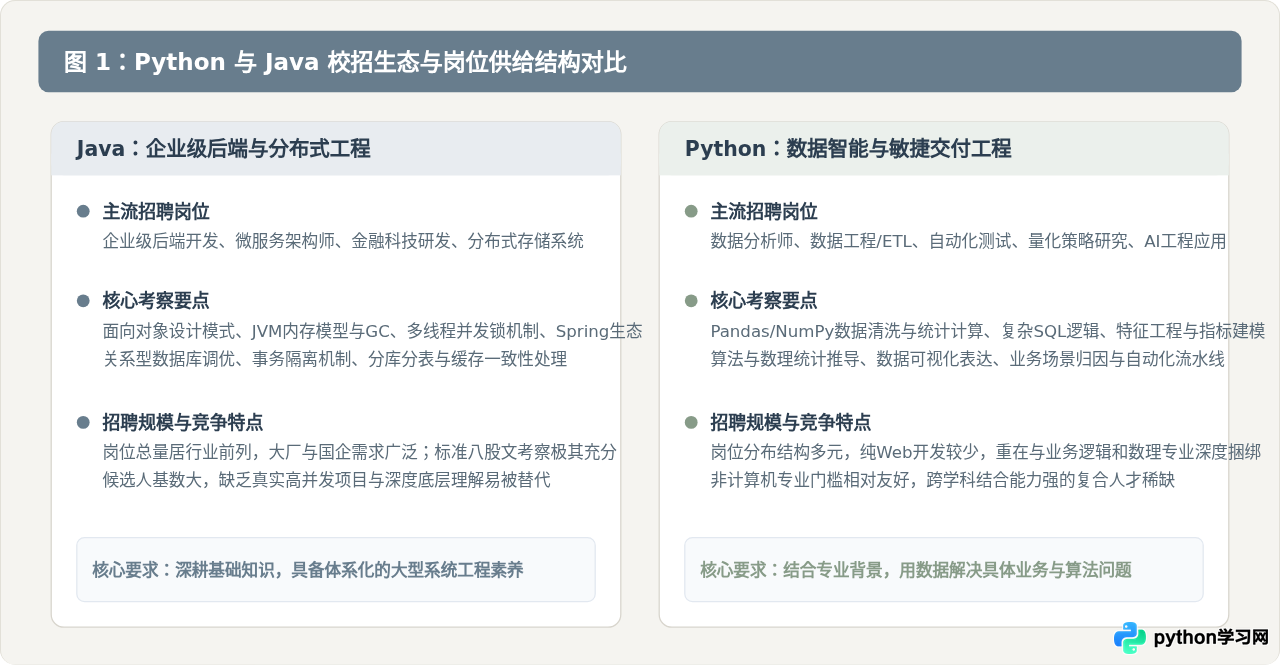Click '核心考察要点' heading in the Python card
Screen dimensions: 1280x666
point(764,301)
